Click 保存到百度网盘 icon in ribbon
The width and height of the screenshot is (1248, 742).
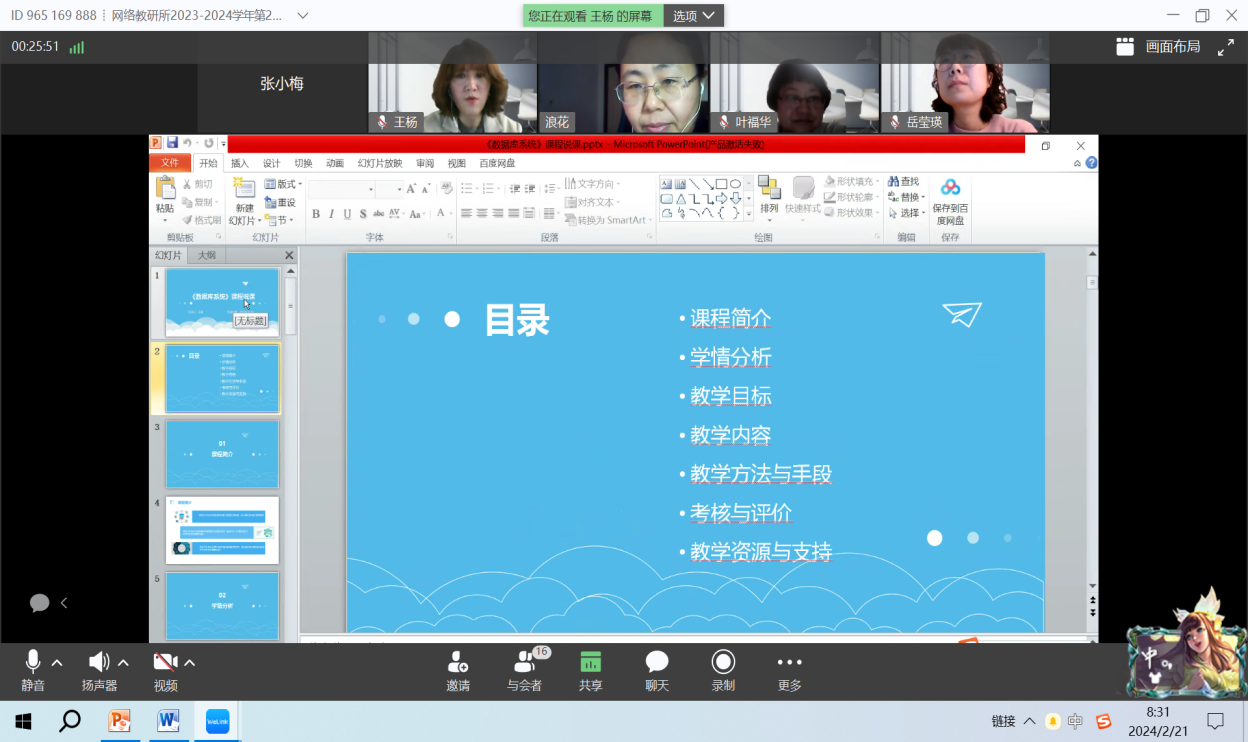950,201
